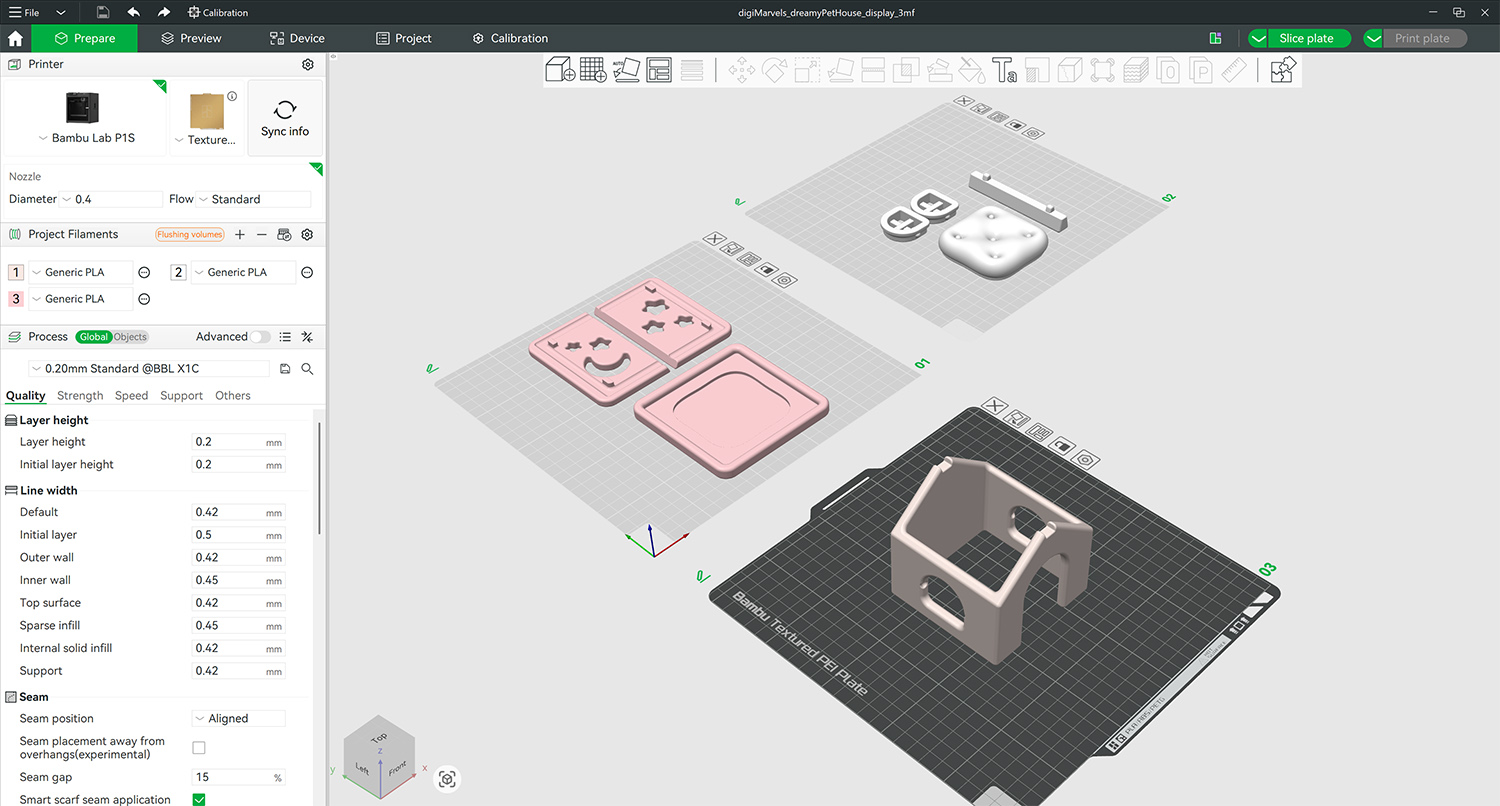
Task: Switch Process scope to Global
Action: [x=94, y=337]
